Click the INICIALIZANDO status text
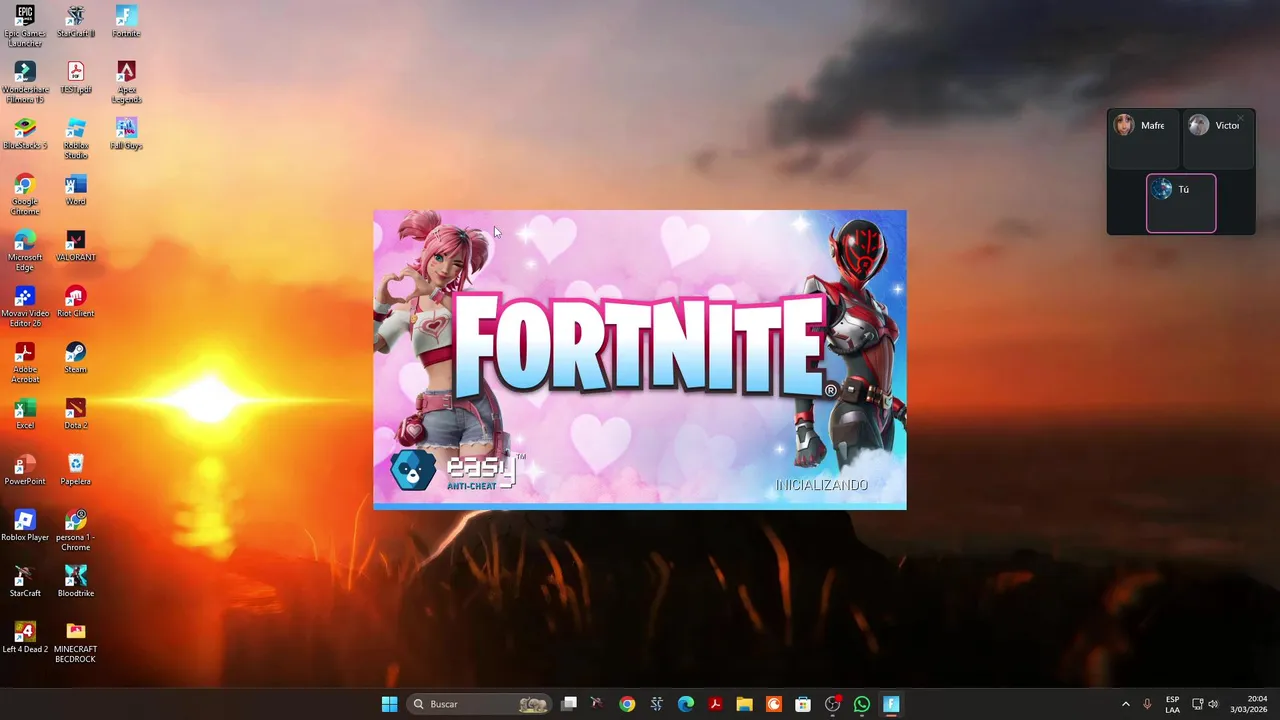This screenshot has height=720, width=1280. pos(821,485)
